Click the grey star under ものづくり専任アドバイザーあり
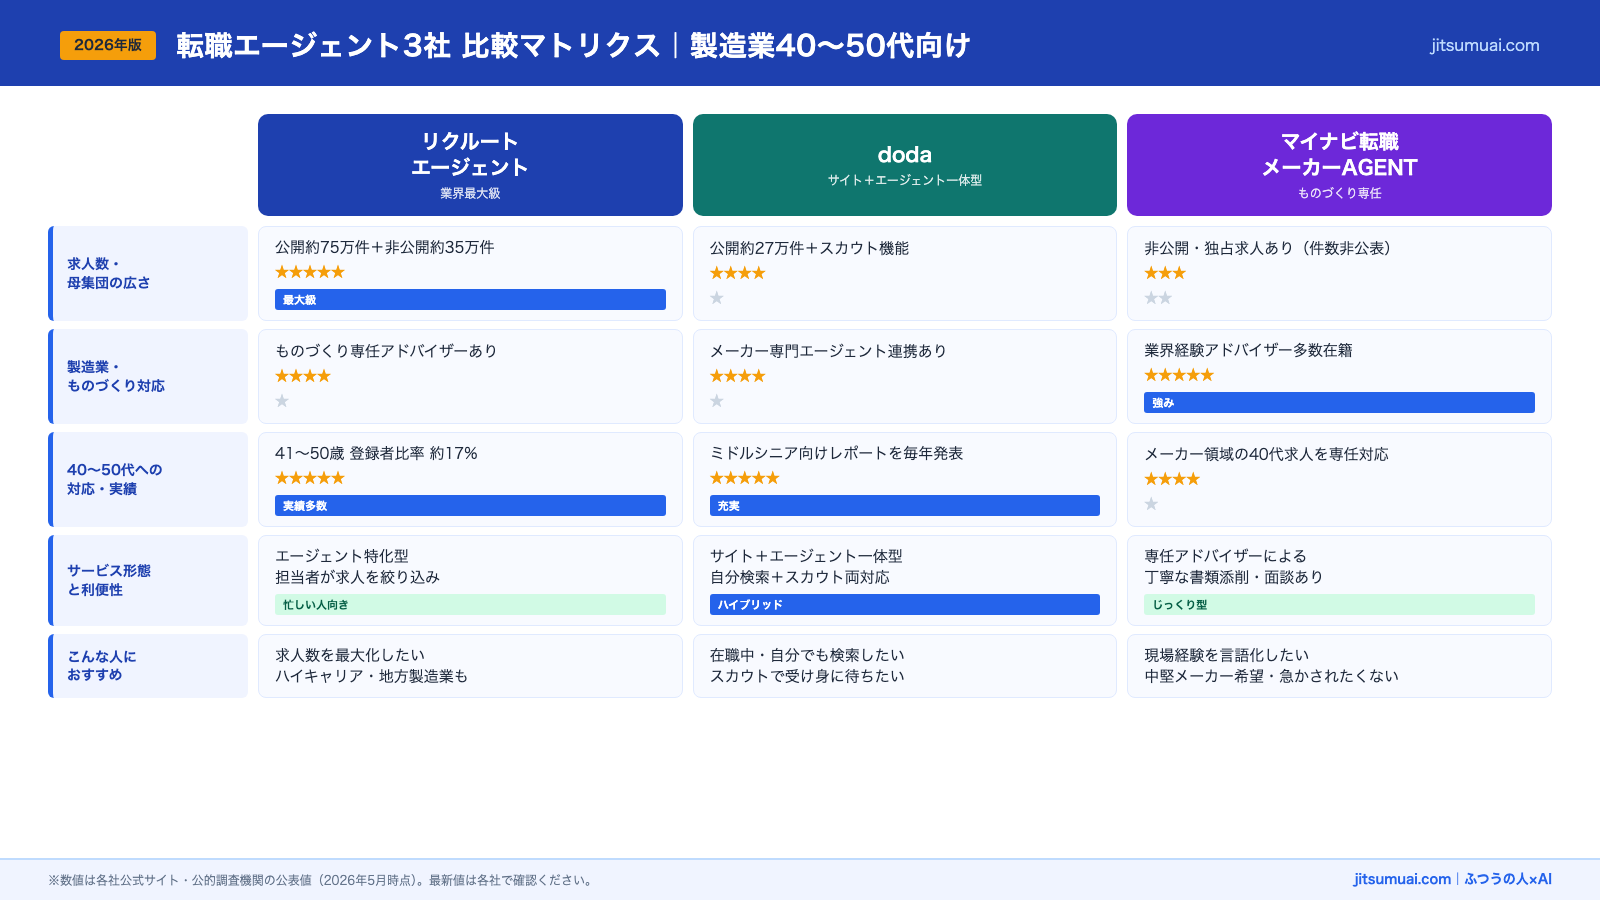 (x=282, y=401)
